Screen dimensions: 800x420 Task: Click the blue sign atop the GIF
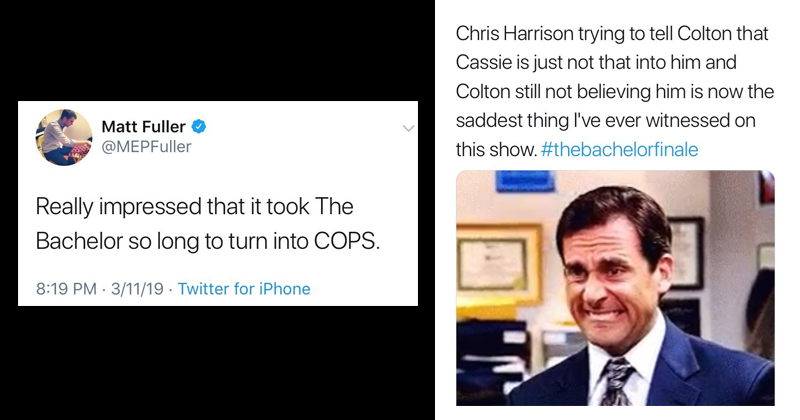pyautogui.click(x=525, y=181)
